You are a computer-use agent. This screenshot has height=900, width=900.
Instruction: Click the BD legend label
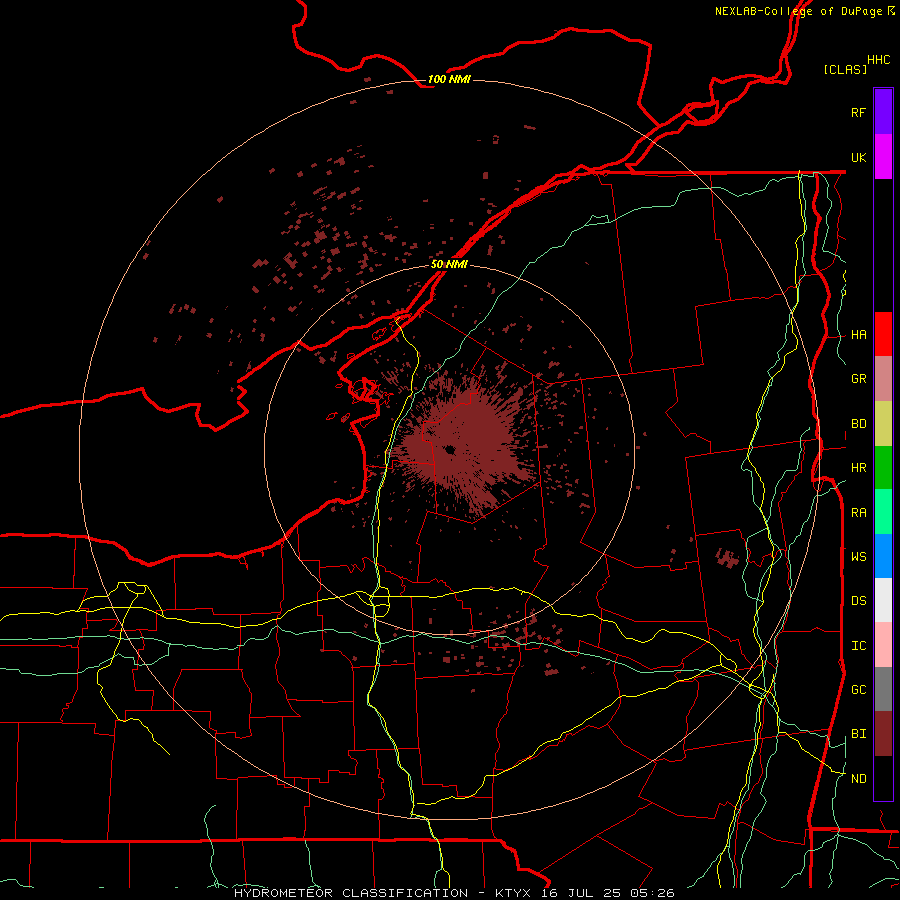click(858, 424)
